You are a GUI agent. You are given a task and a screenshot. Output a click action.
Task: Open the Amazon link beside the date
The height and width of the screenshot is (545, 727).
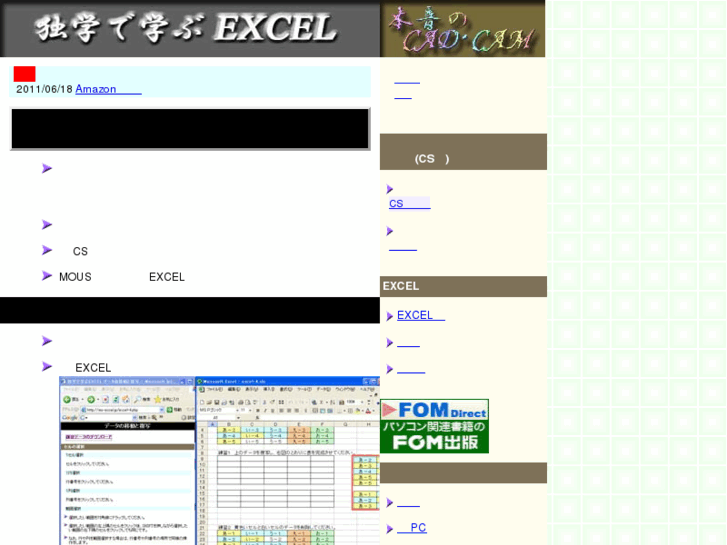[108, 89]
